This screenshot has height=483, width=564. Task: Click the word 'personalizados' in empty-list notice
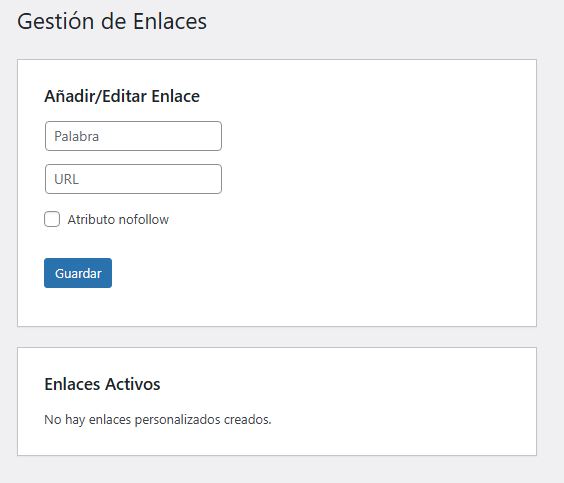point(177,420)
